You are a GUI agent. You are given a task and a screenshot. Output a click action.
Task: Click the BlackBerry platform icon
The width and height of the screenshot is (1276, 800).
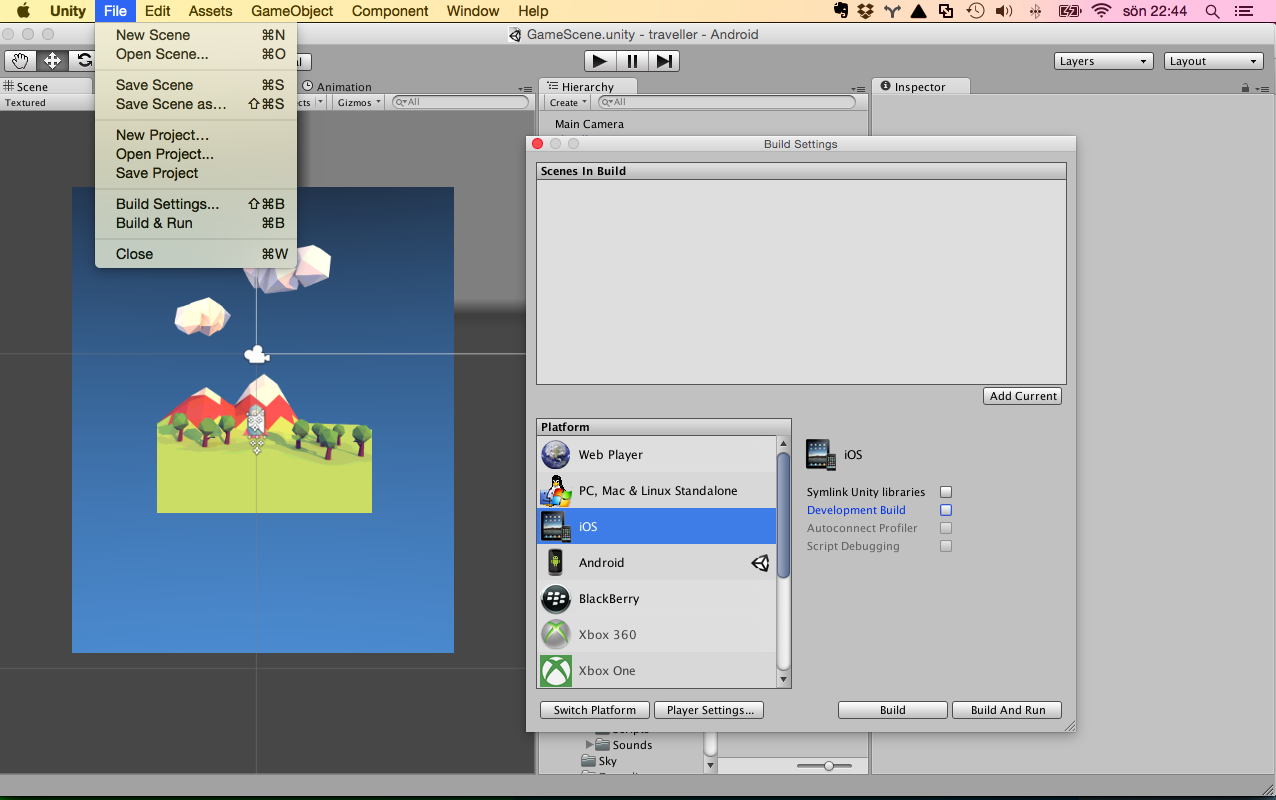(x=556, y=599)
